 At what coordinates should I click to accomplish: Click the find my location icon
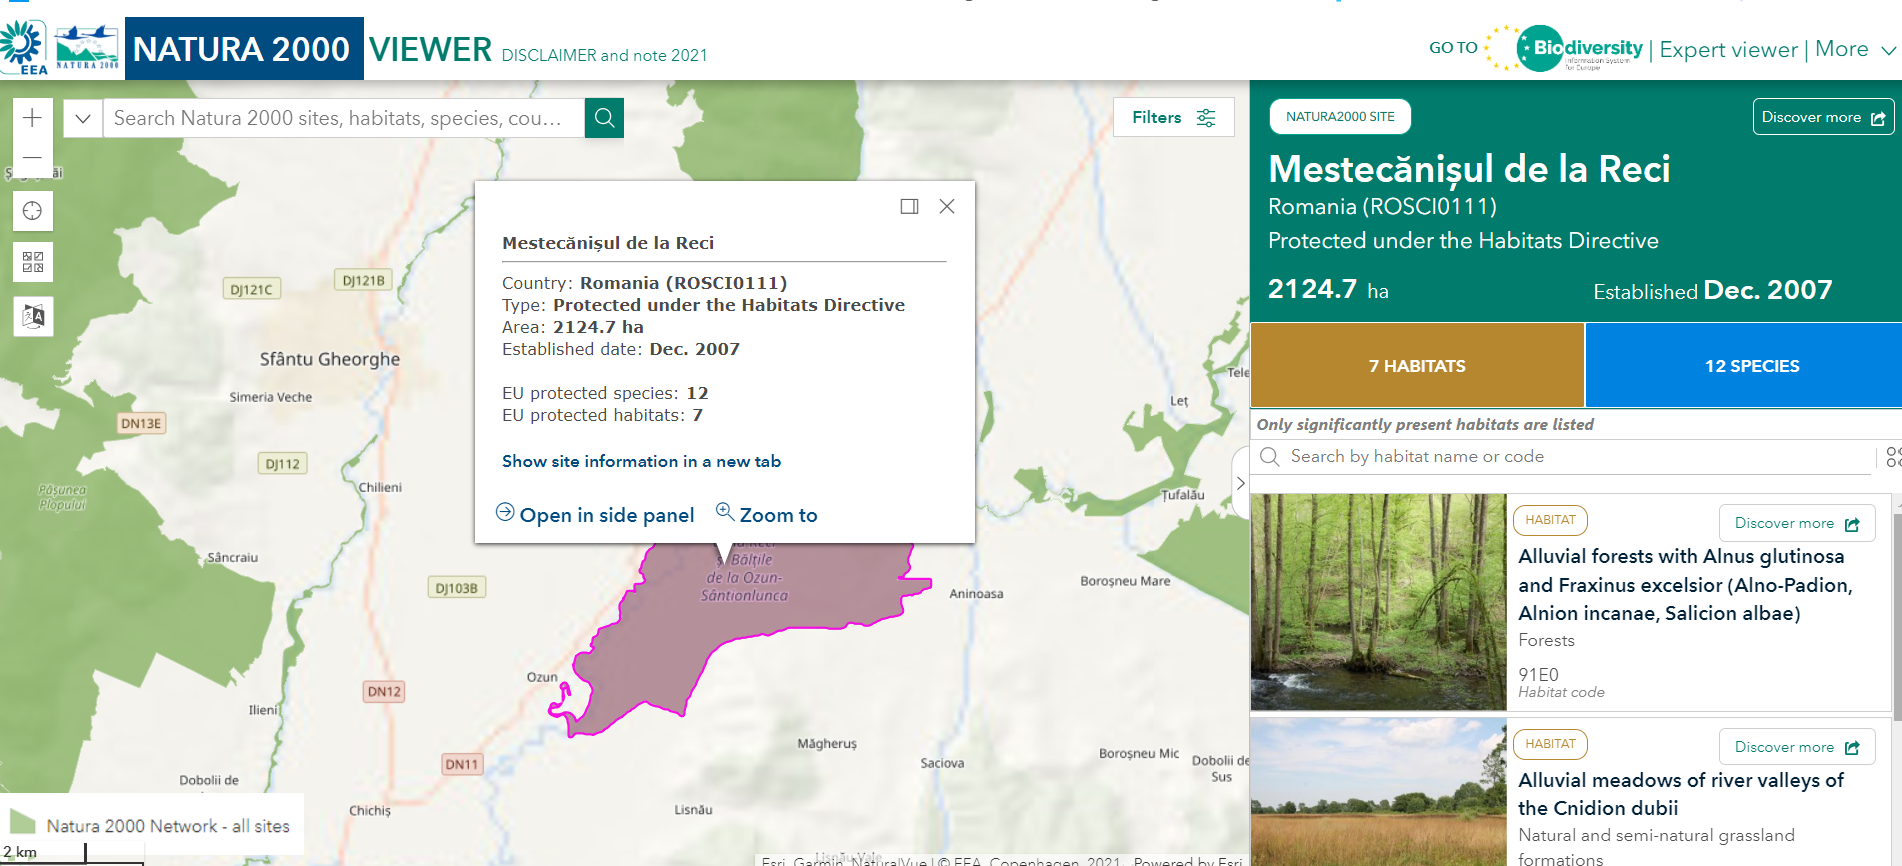(x=33, y=211)
